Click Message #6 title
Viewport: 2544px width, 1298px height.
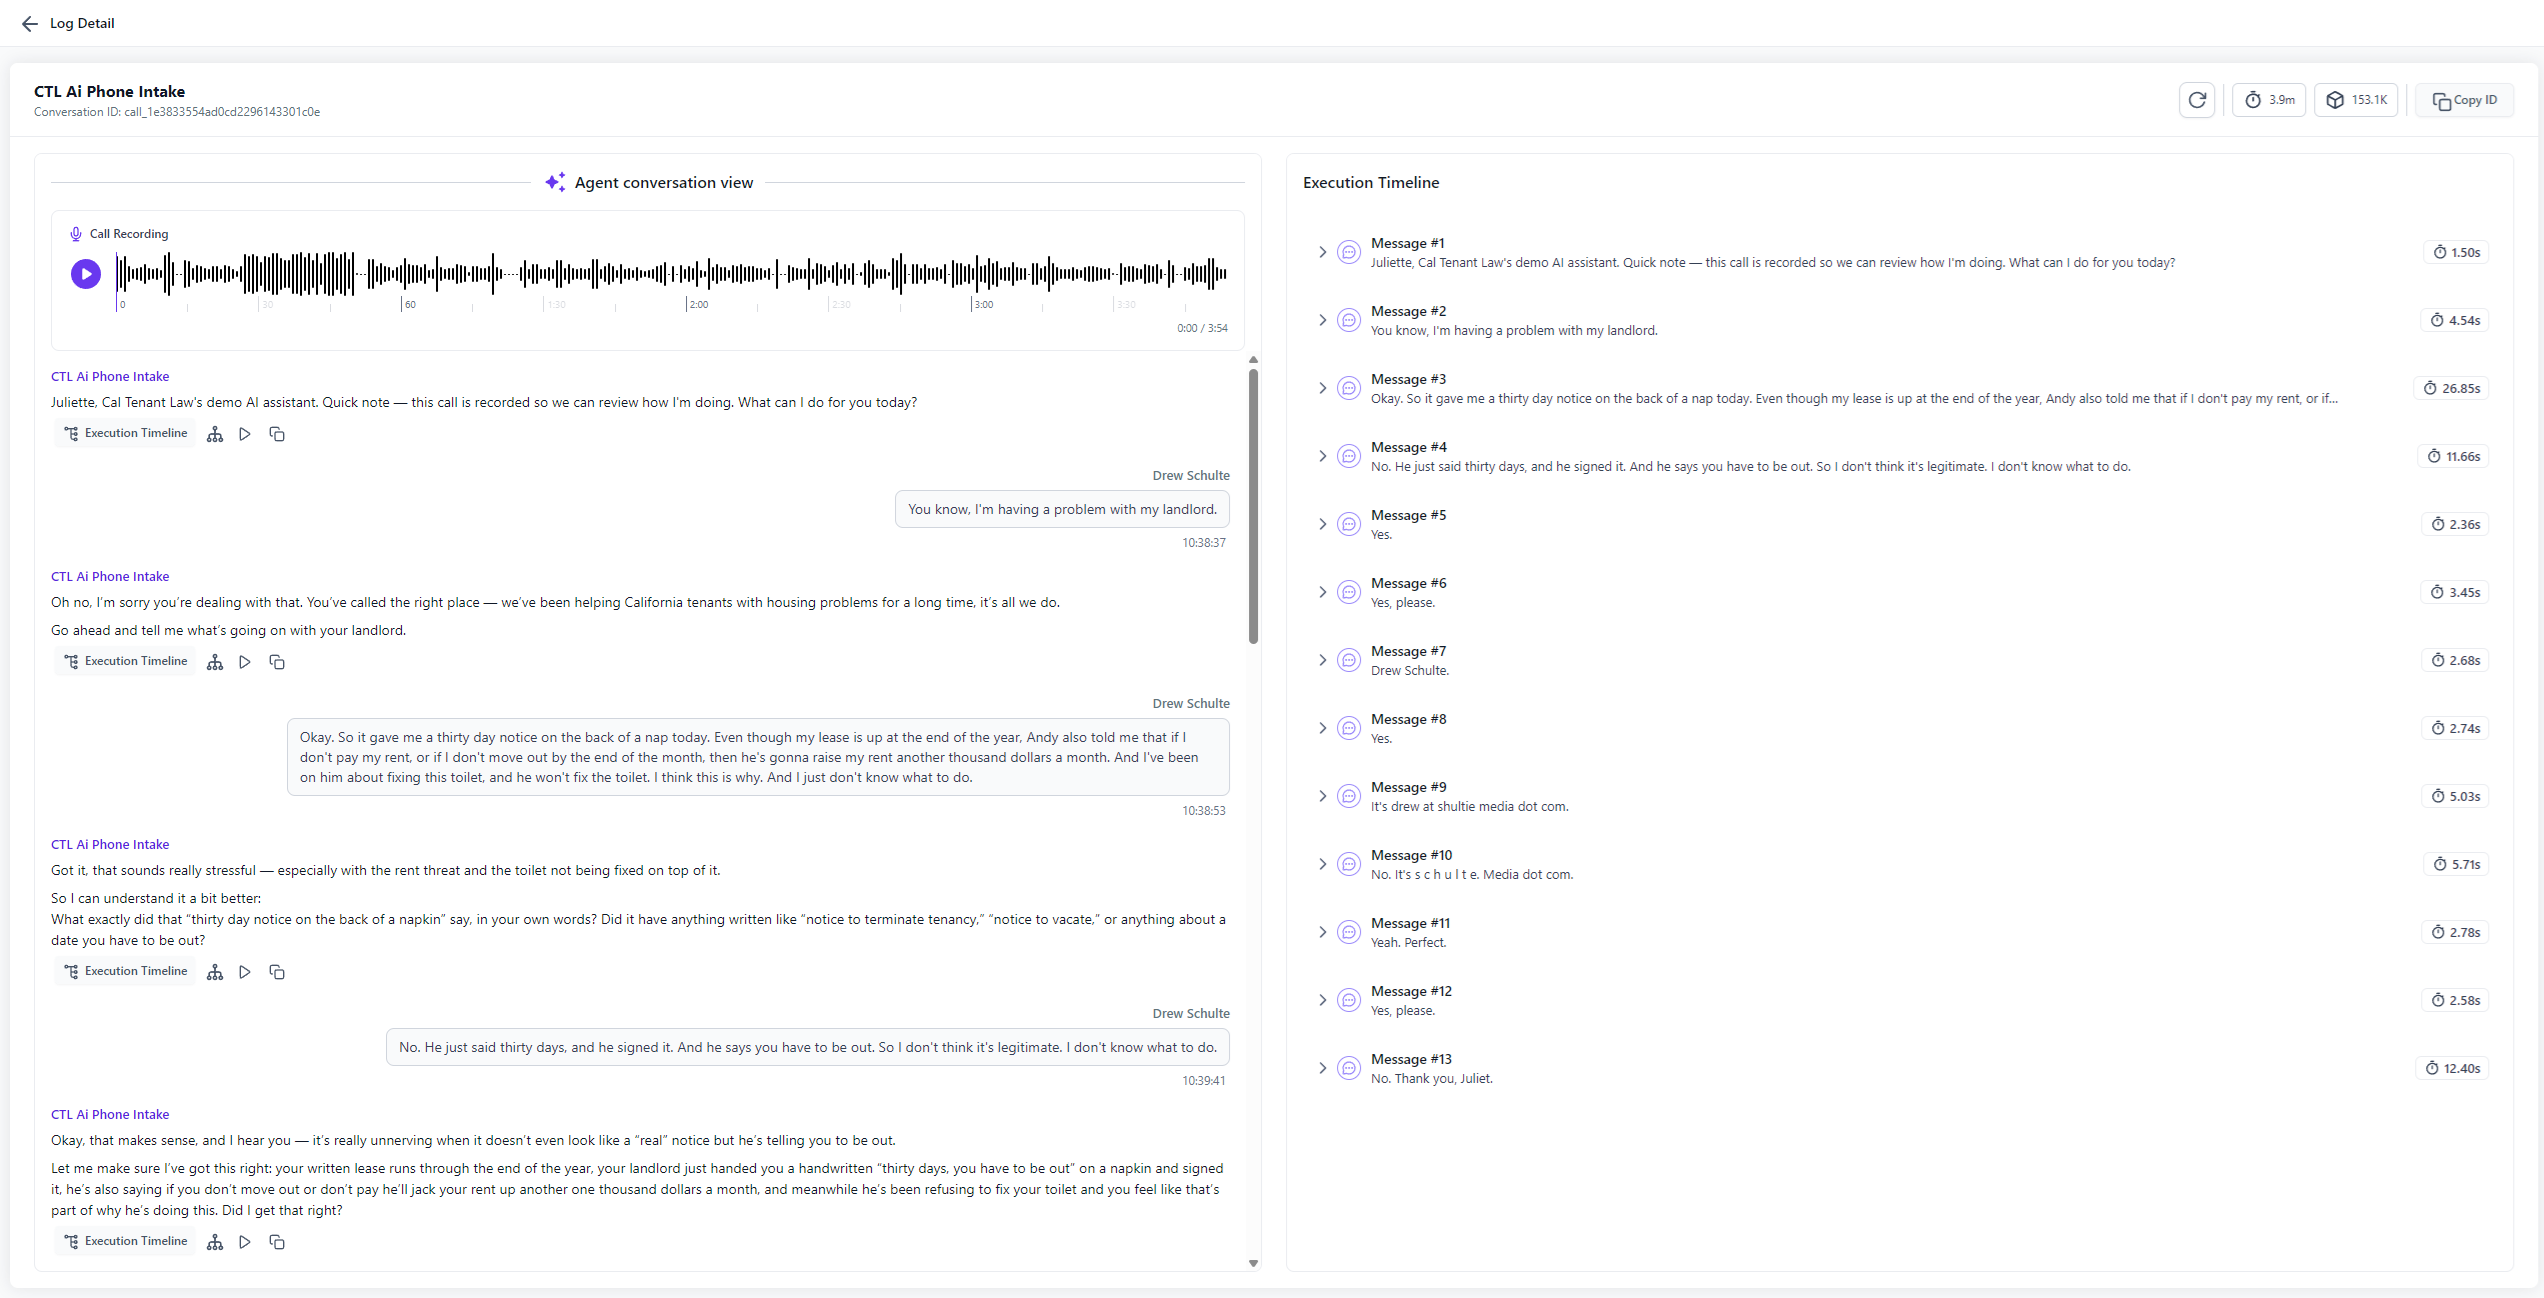click(1408, 583)
